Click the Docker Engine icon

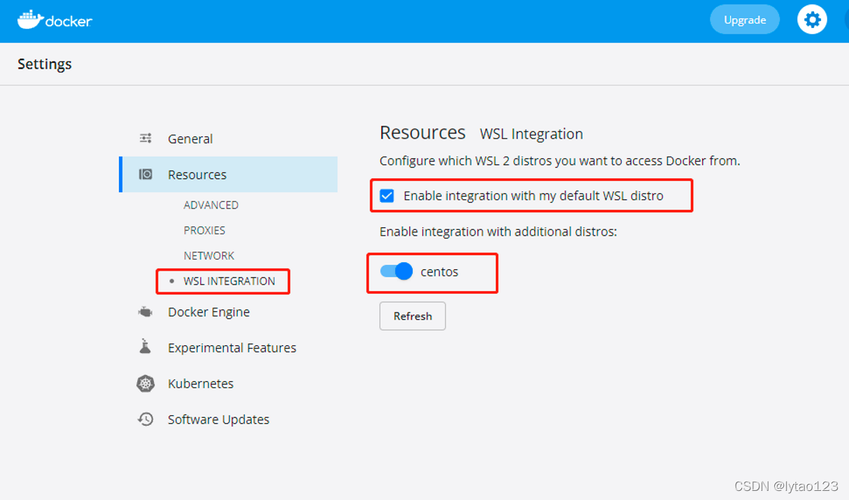[x=145, y=312]
